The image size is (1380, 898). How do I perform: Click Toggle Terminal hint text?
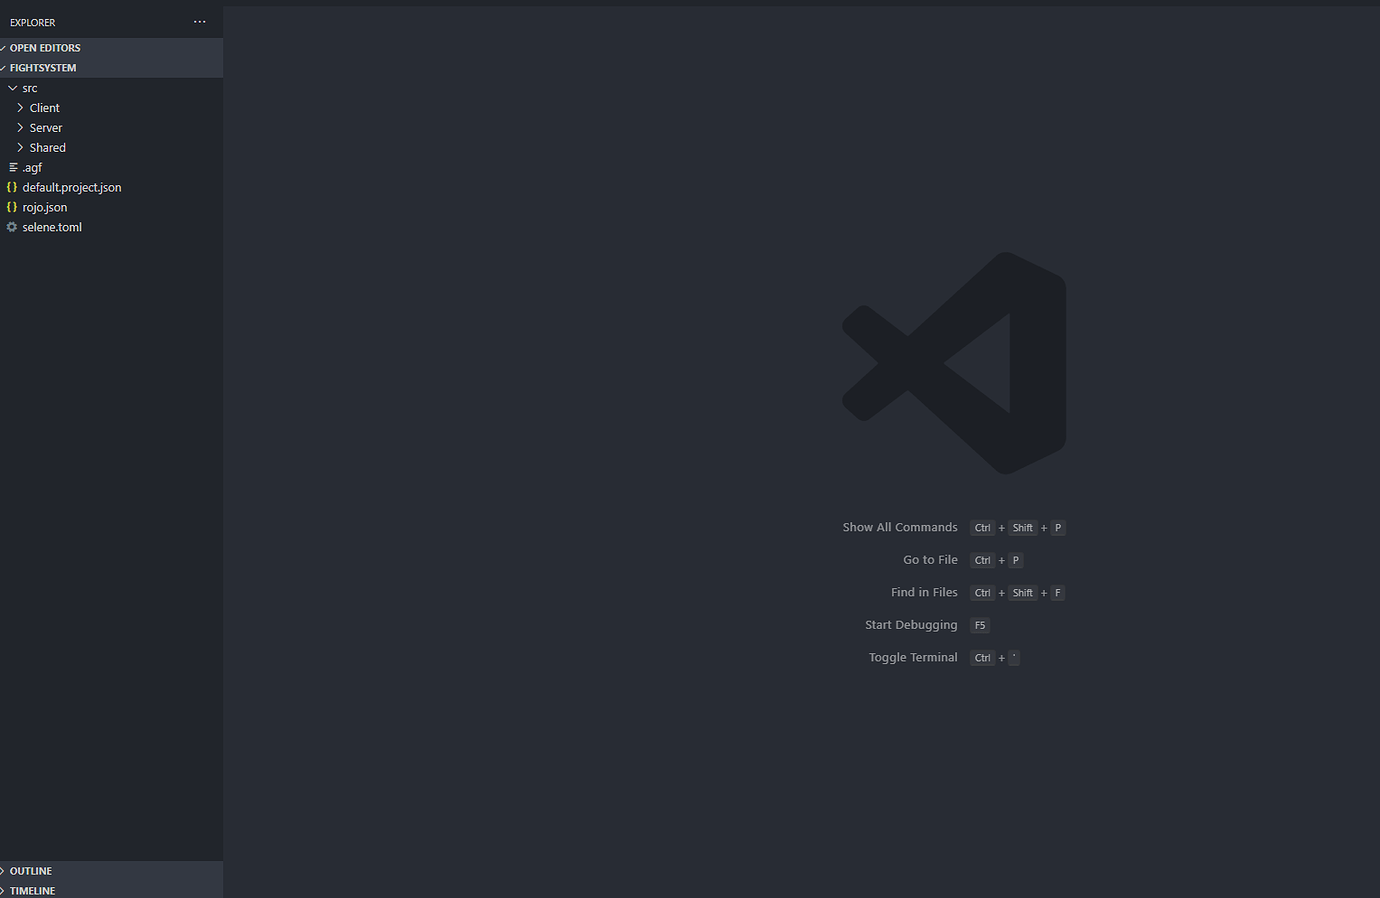[913, 657]
